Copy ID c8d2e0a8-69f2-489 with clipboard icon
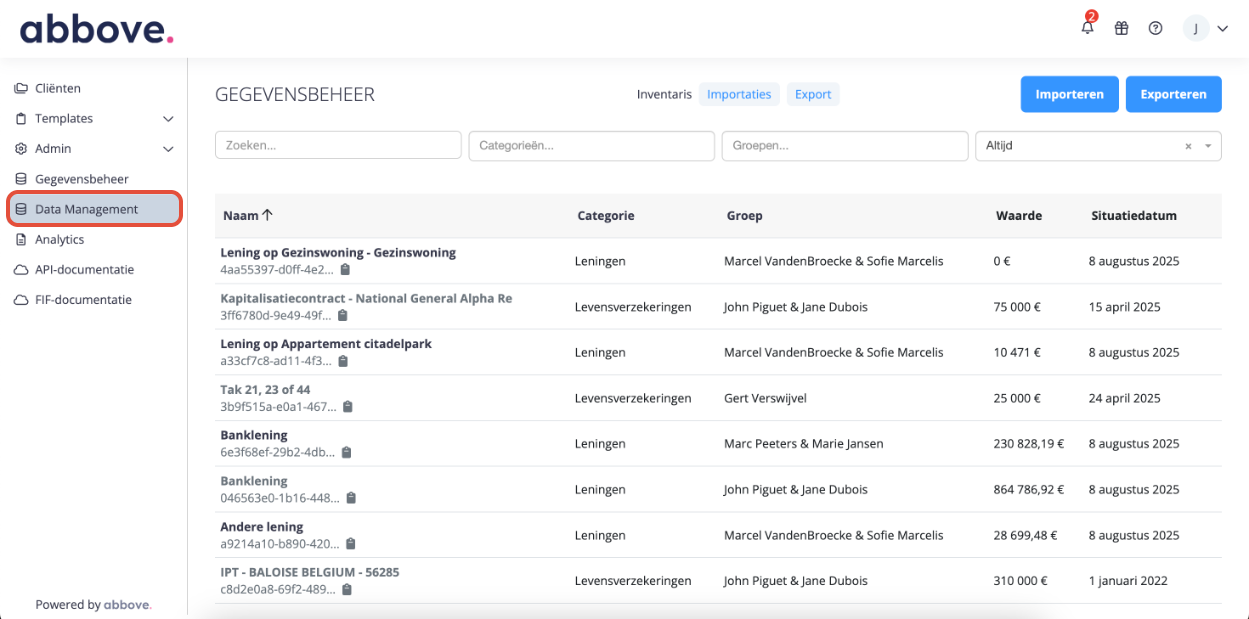Screen dimensions: 1249x619 point(347,590)
